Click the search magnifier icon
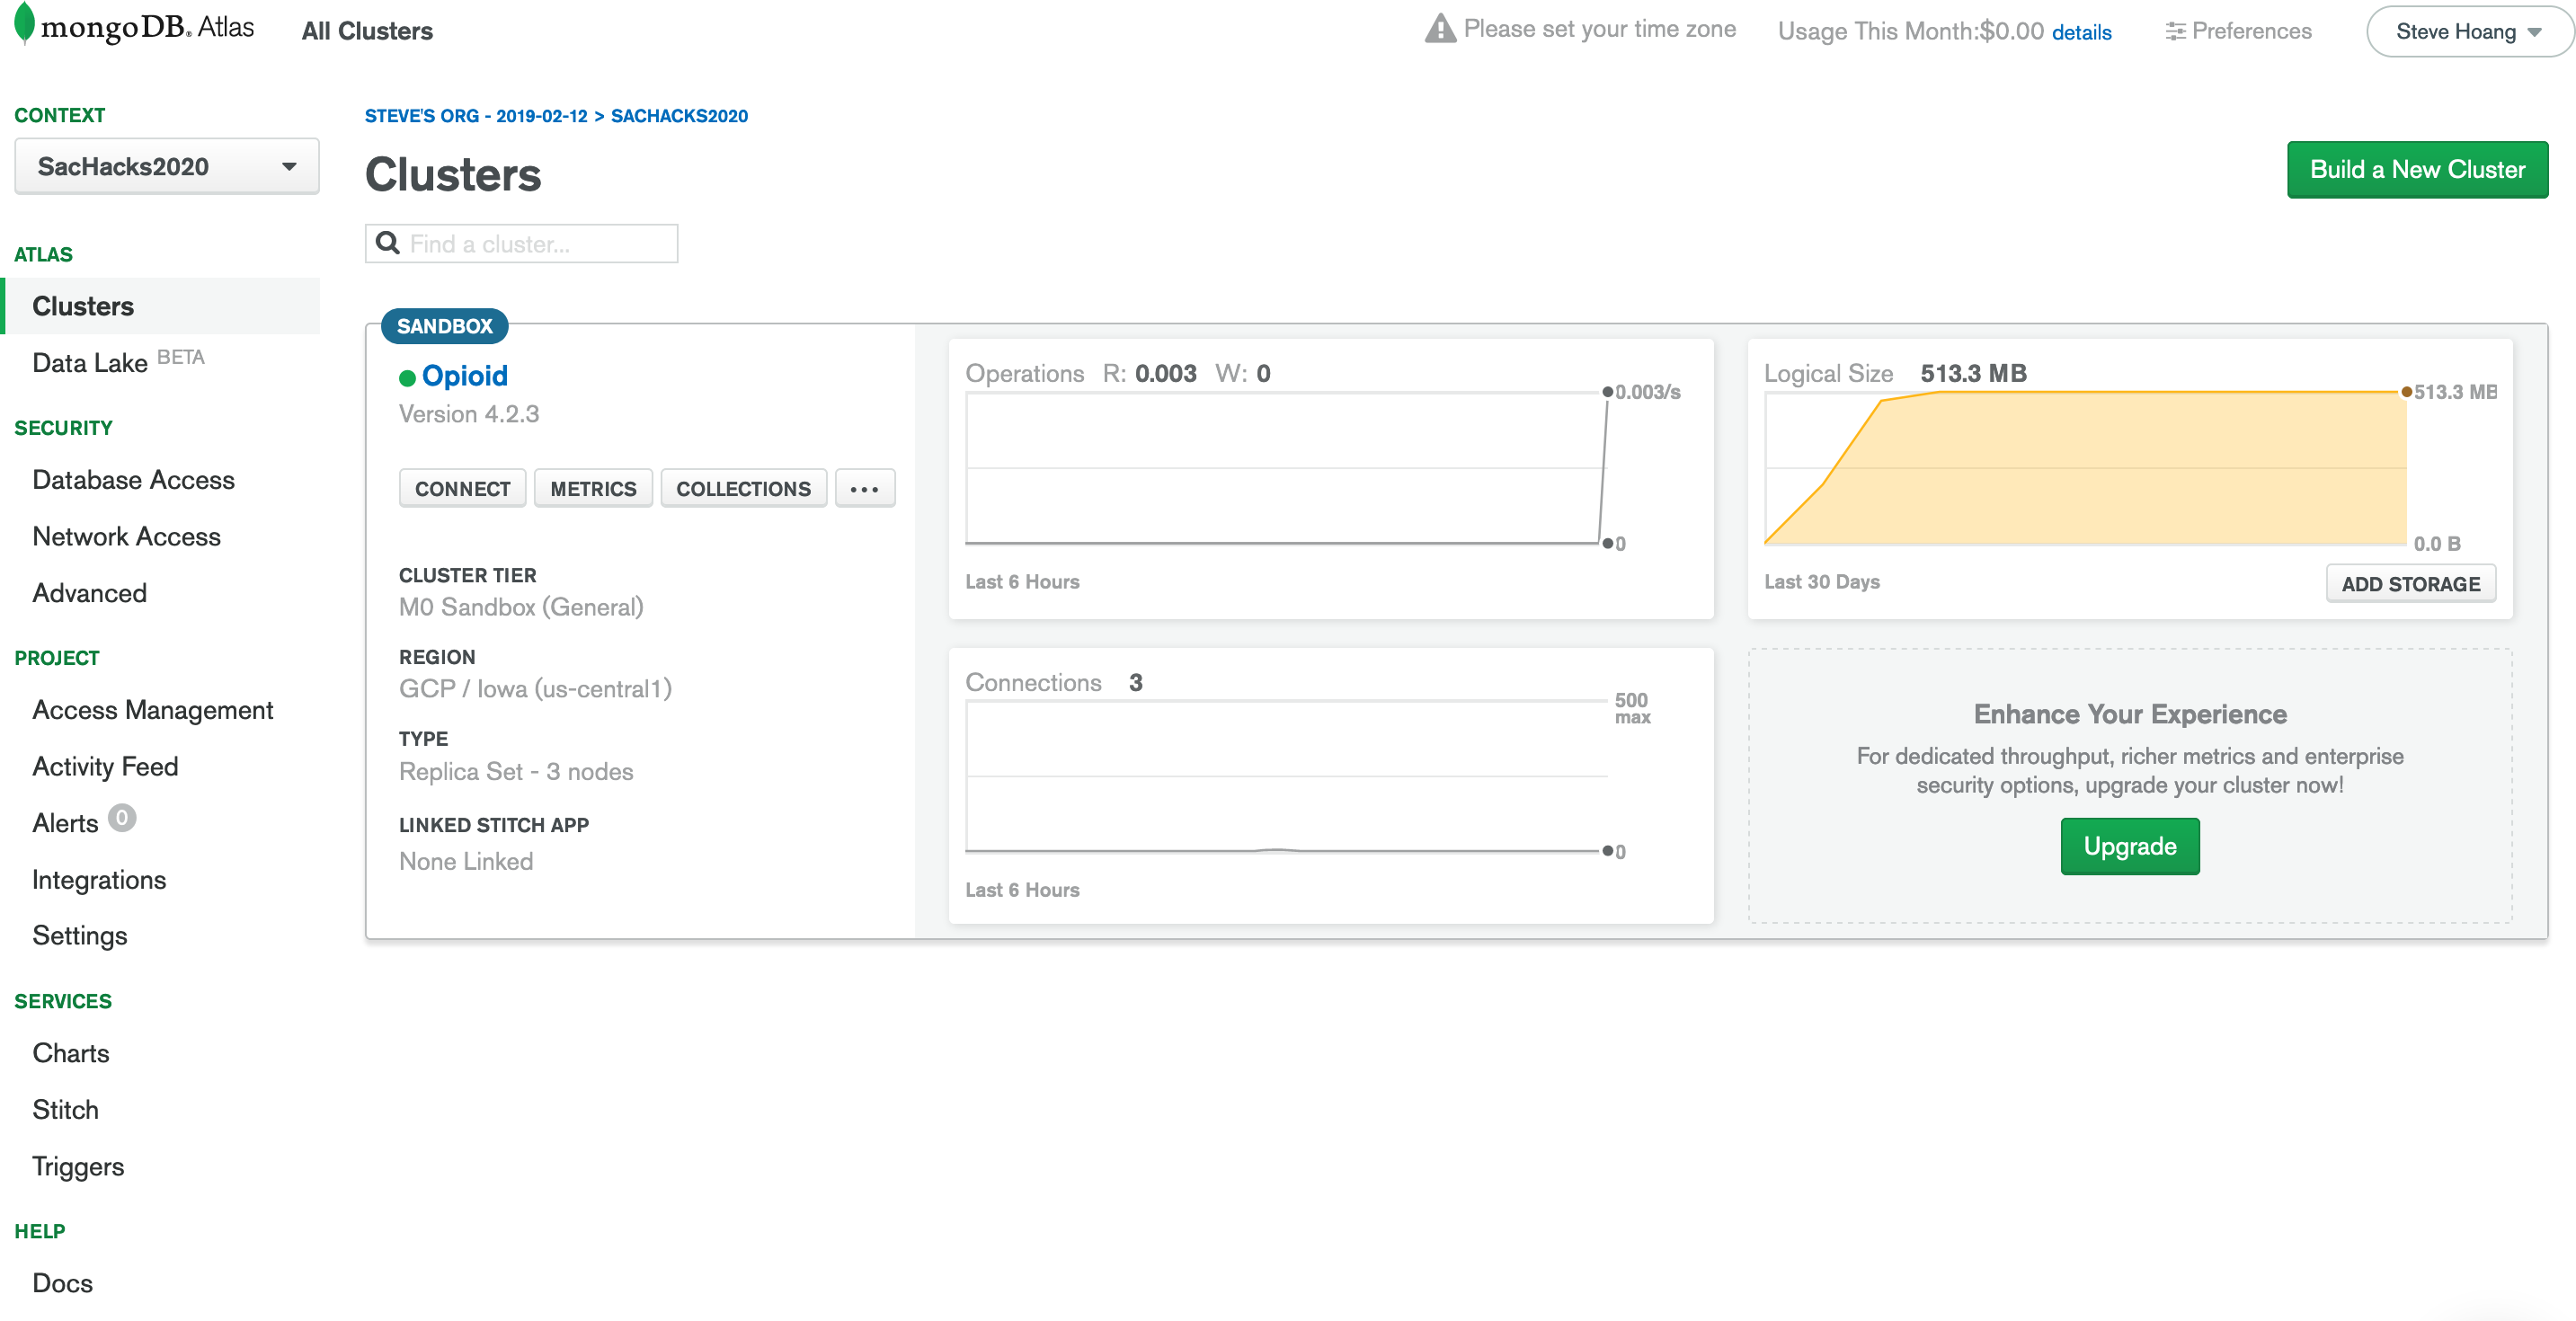2576x1321 pixels. [388, 243]
